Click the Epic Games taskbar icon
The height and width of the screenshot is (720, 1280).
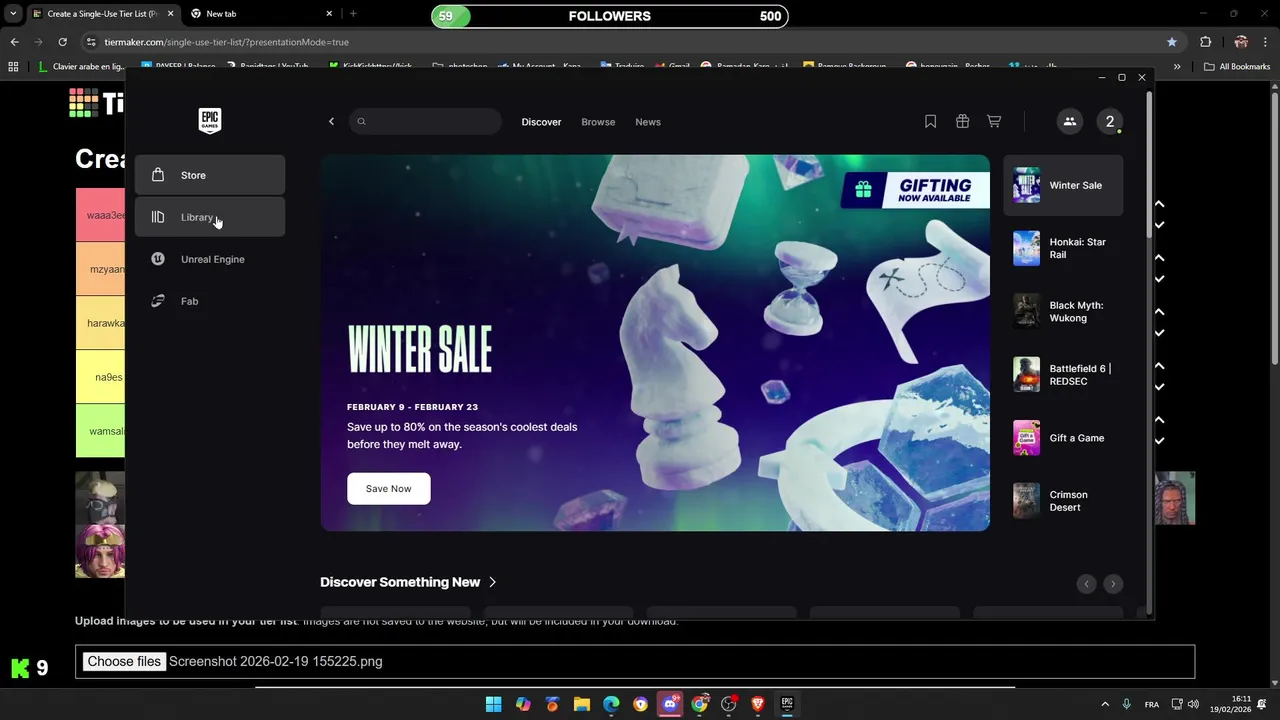pyautogui.click(x=787, y=704)
